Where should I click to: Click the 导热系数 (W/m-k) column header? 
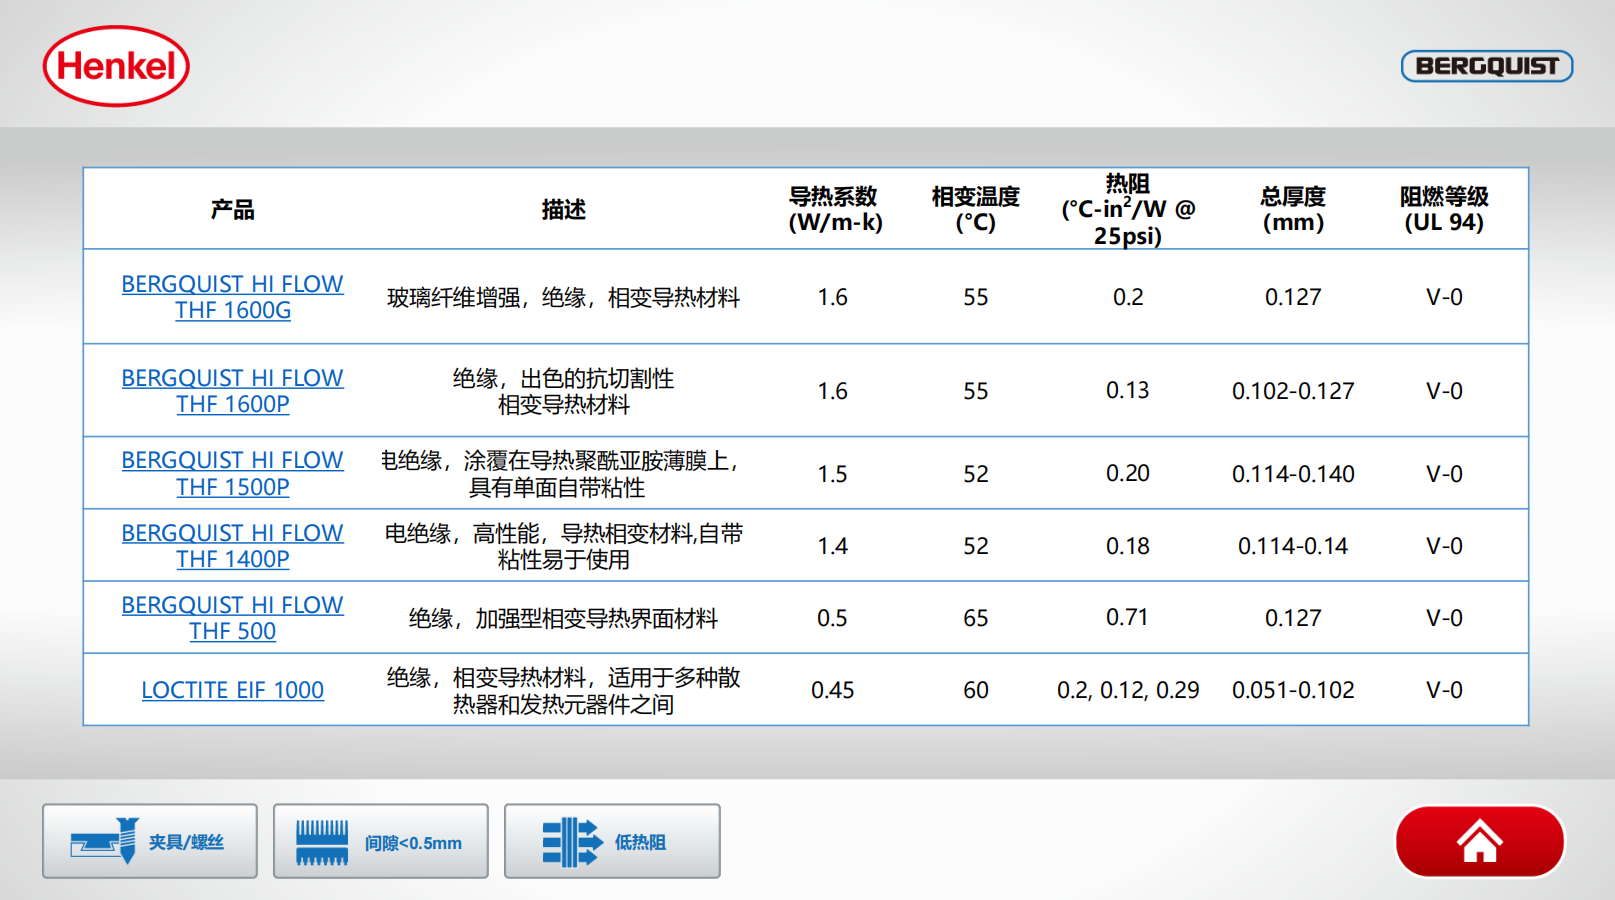pos(834,209)
